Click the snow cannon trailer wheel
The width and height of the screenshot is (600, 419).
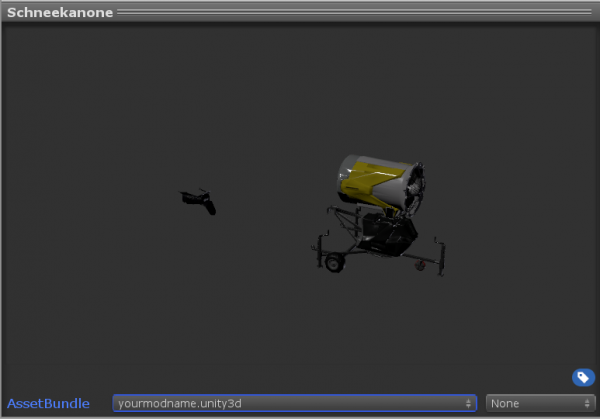tap(331, 263)
